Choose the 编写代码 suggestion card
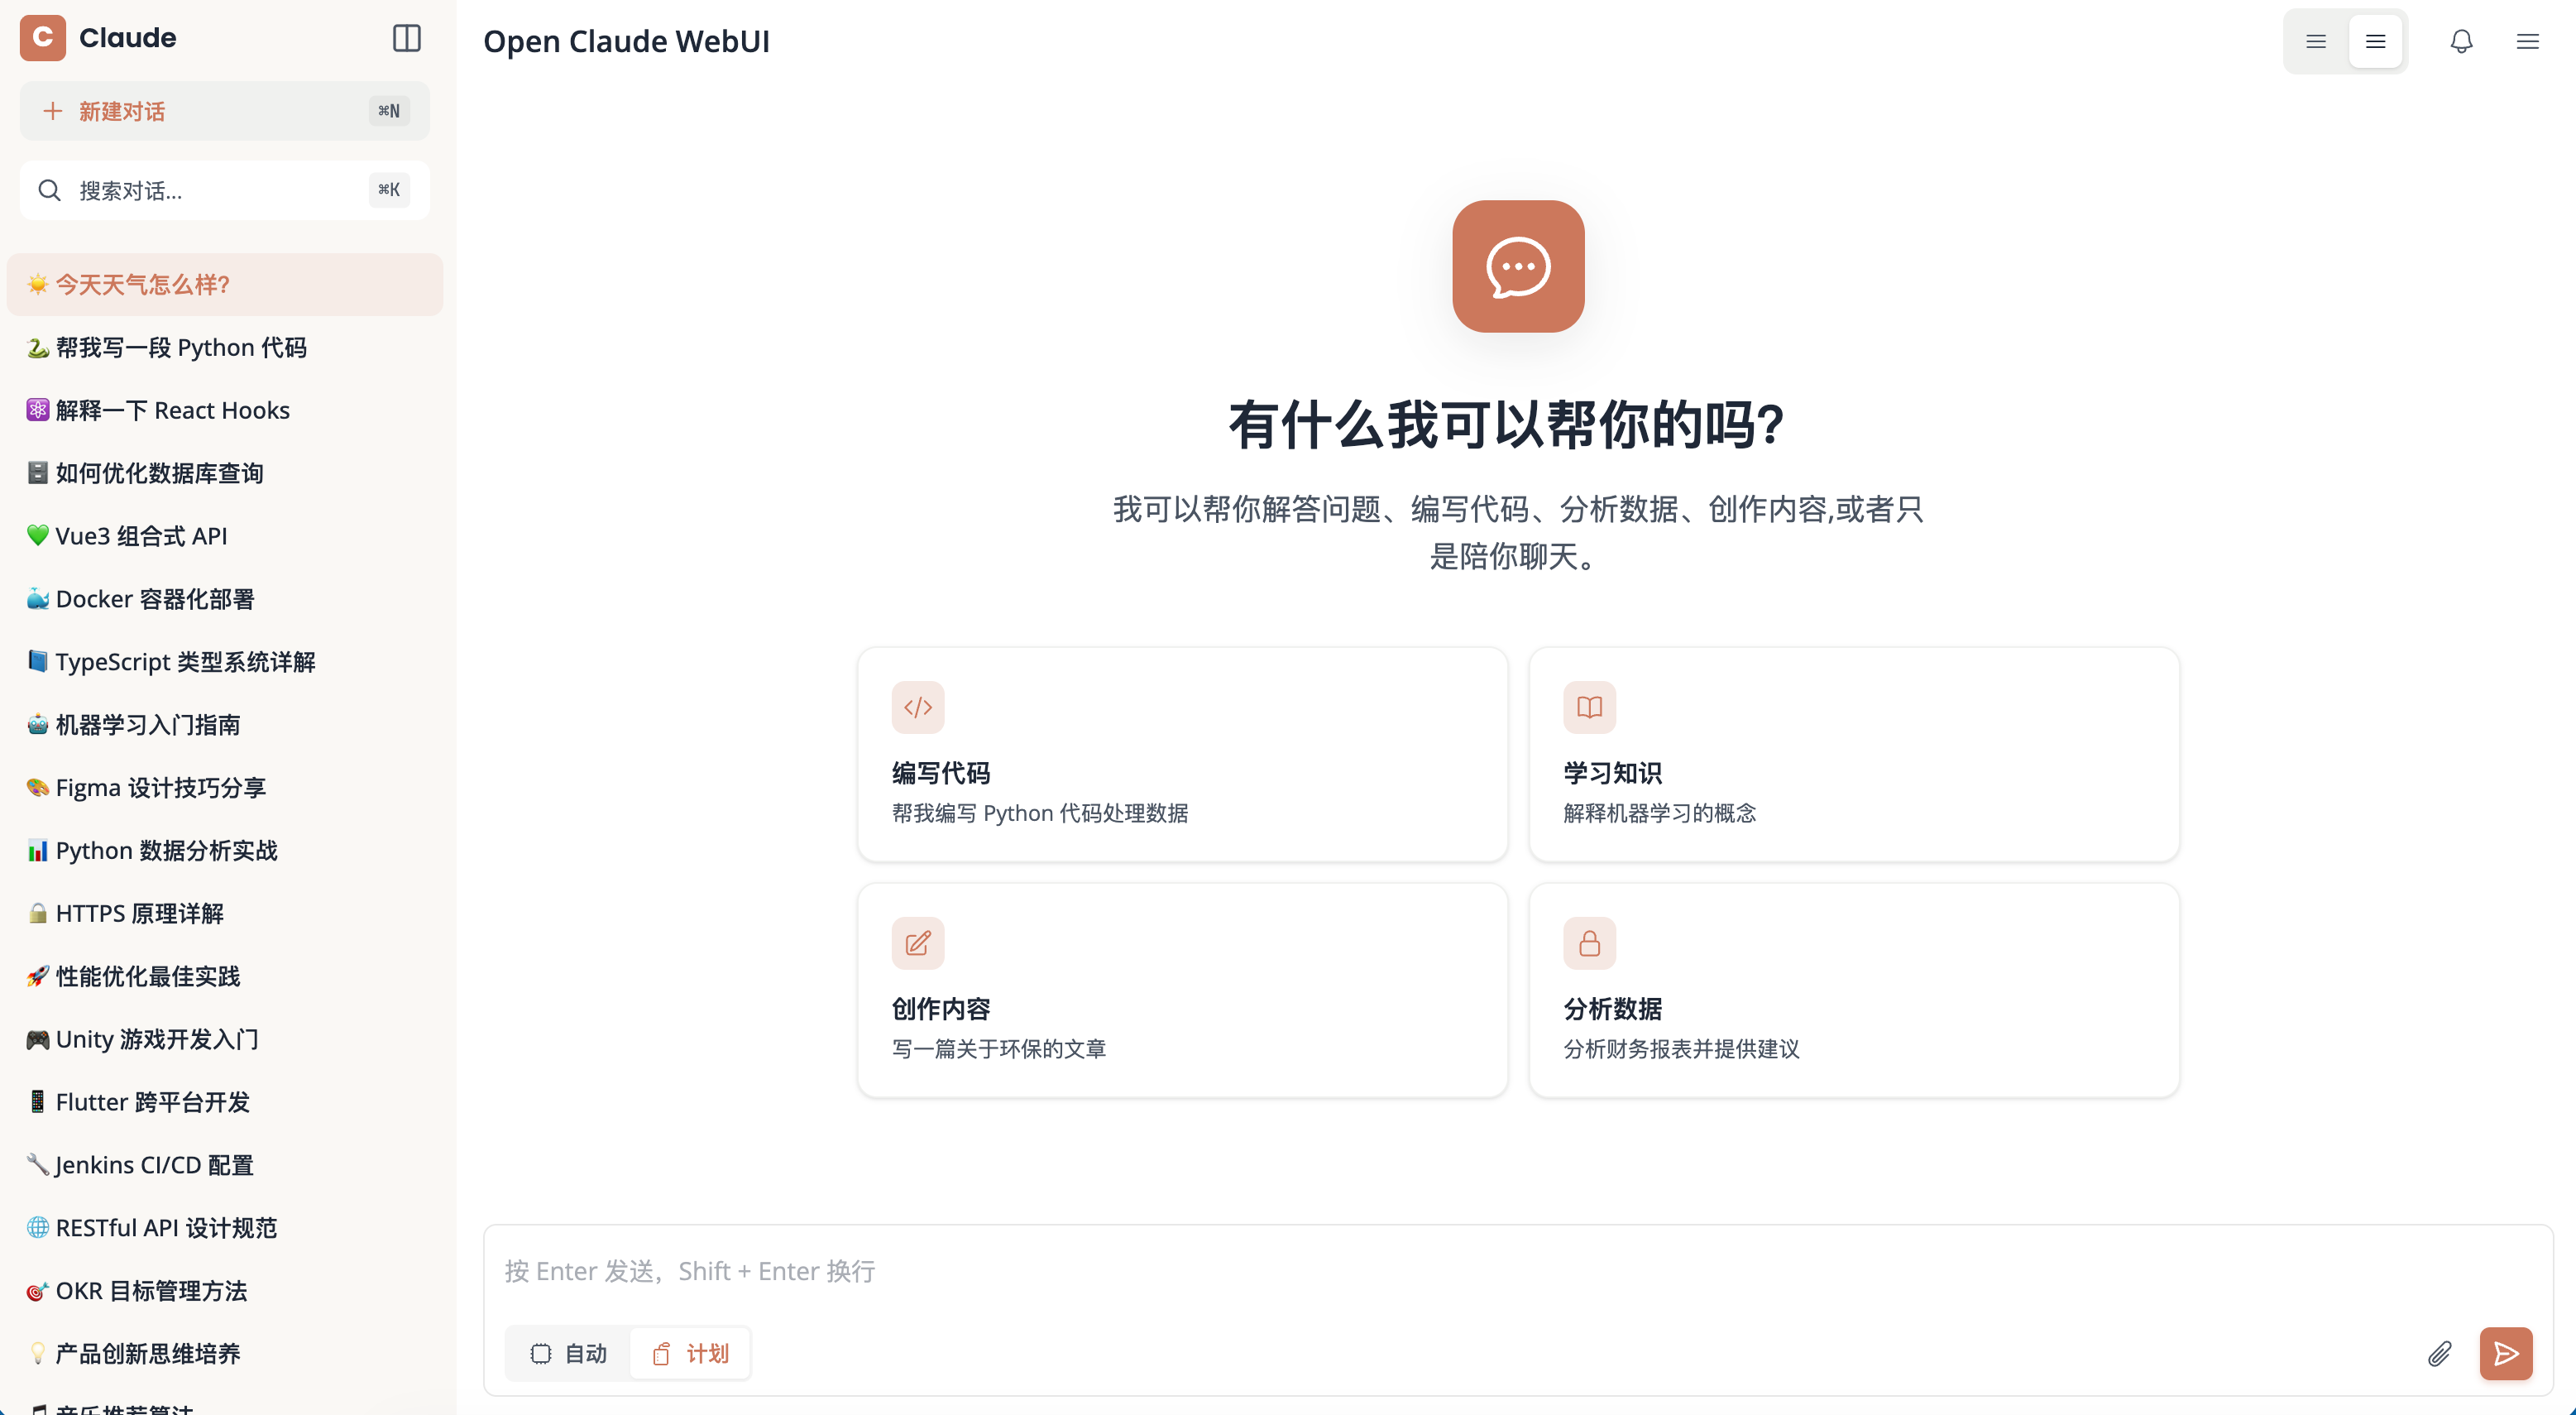 coord(1182,754)
